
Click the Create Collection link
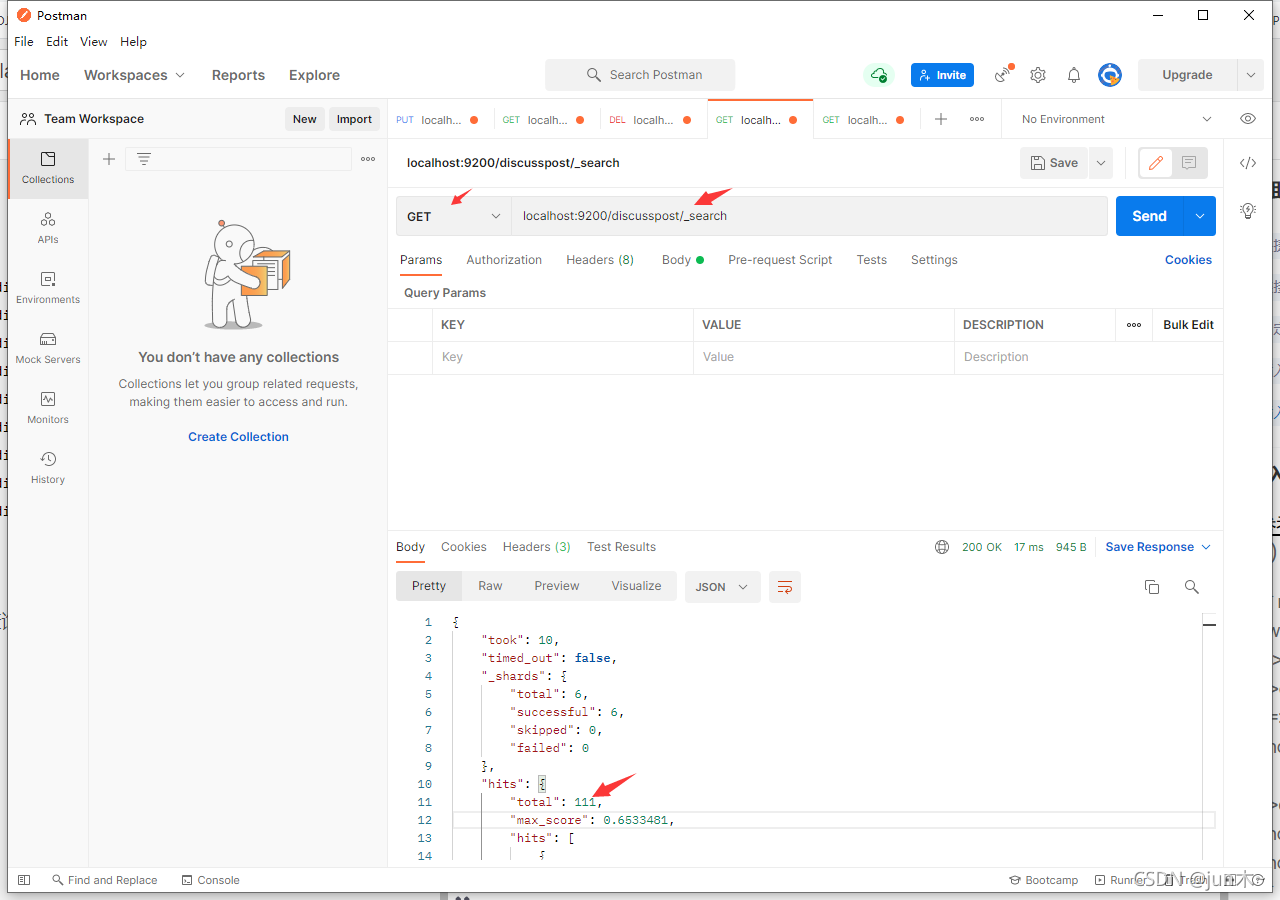[x=238, y=437]
